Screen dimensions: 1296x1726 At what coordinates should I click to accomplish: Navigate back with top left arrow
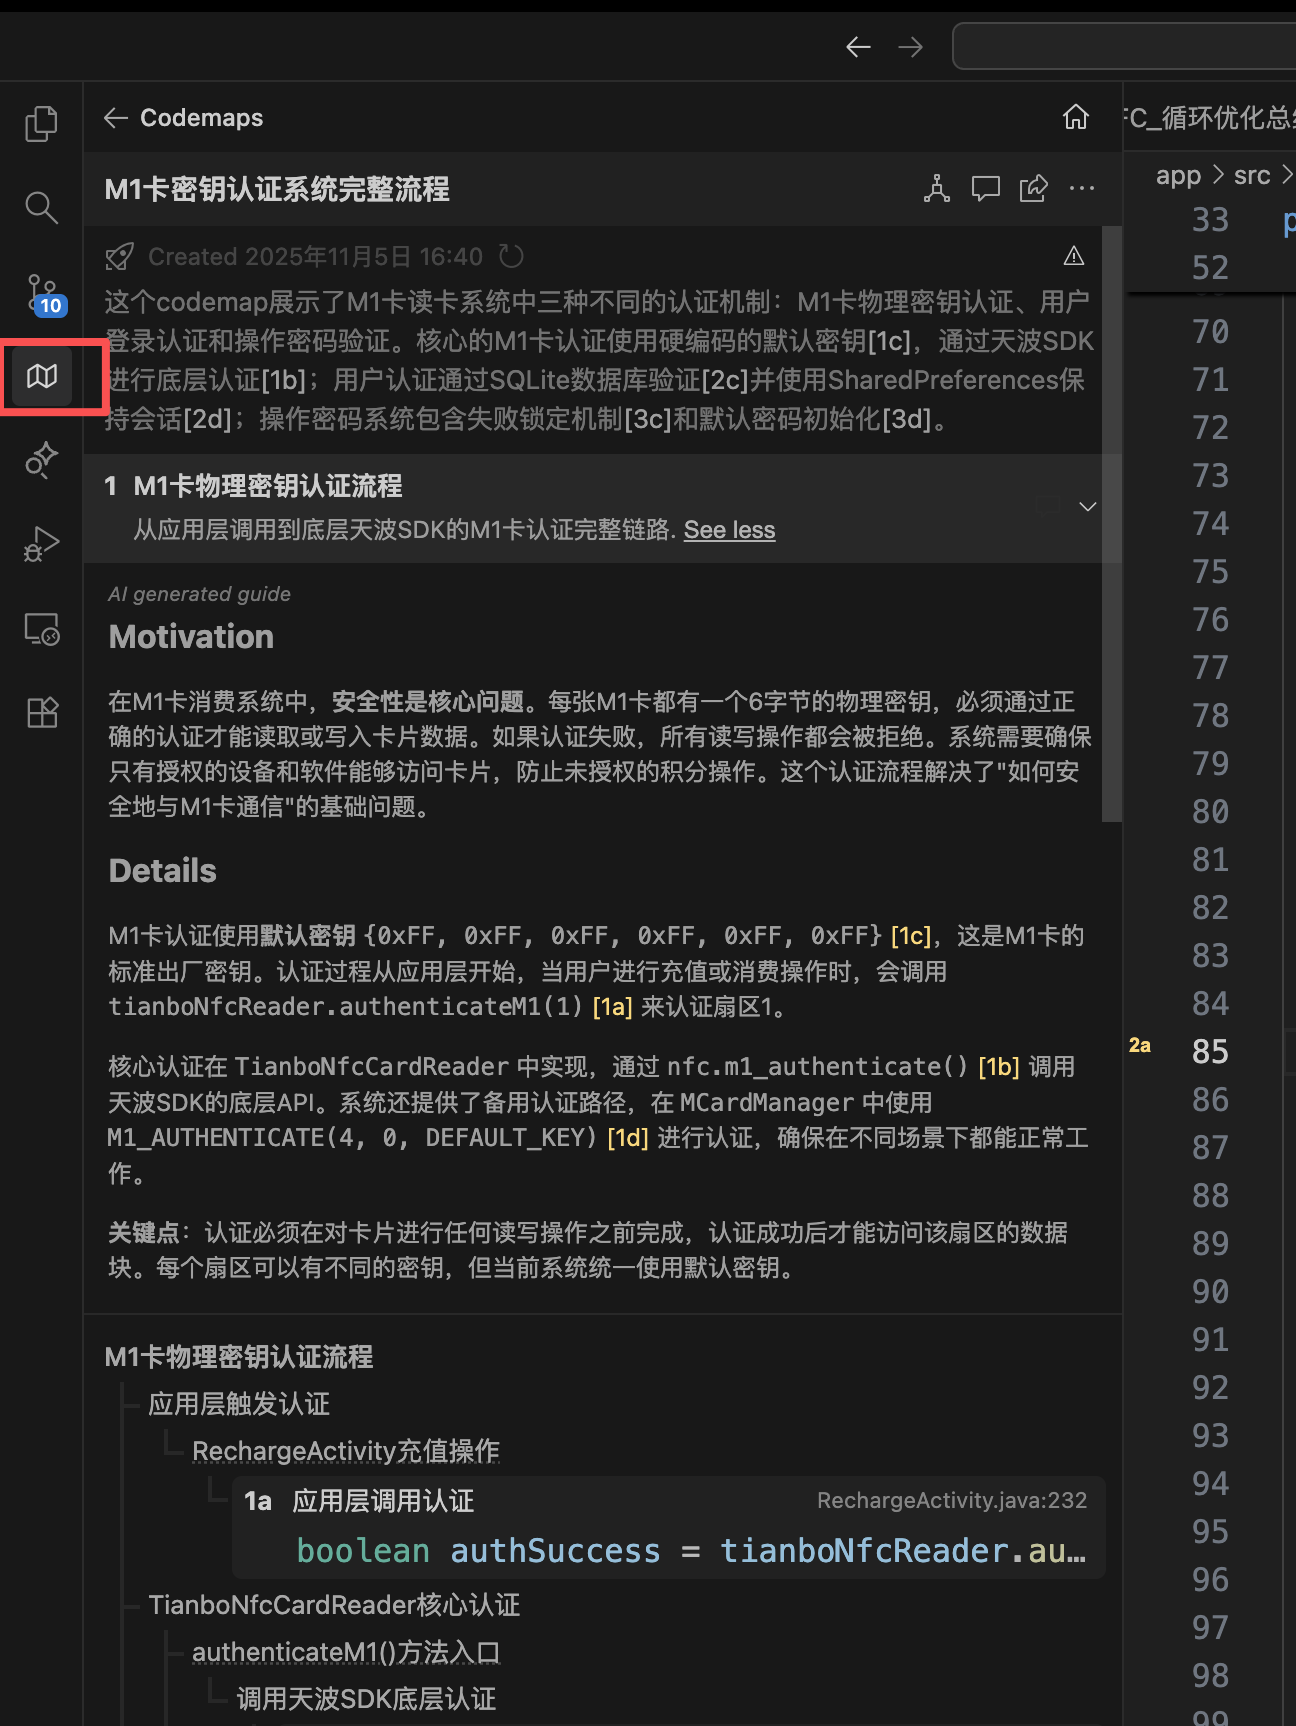click(858, 47)
